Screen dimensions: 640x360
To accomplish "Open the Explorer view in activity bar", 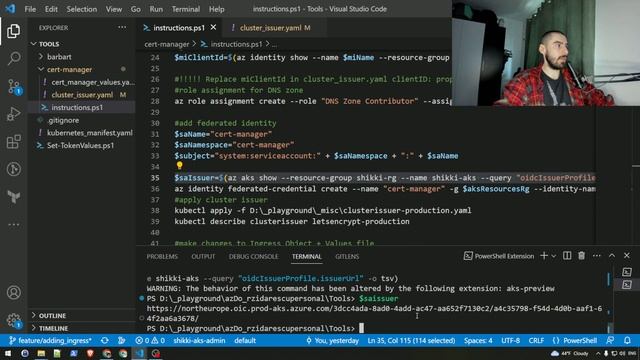I will click(x=13, y=31).
